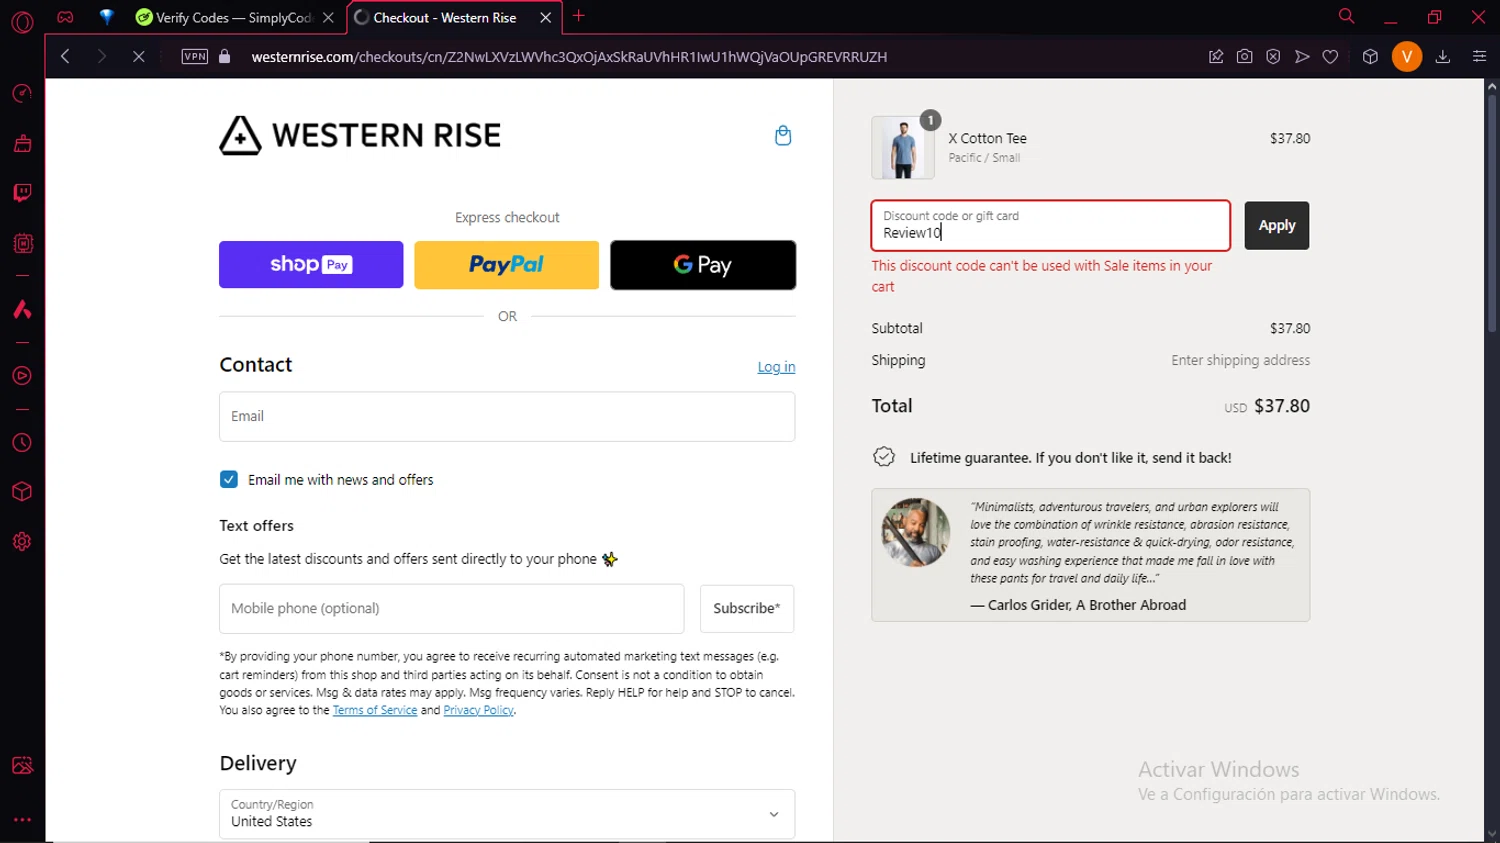Apply the discount code
The image size is (1500, 843).
pos(1277,225)
